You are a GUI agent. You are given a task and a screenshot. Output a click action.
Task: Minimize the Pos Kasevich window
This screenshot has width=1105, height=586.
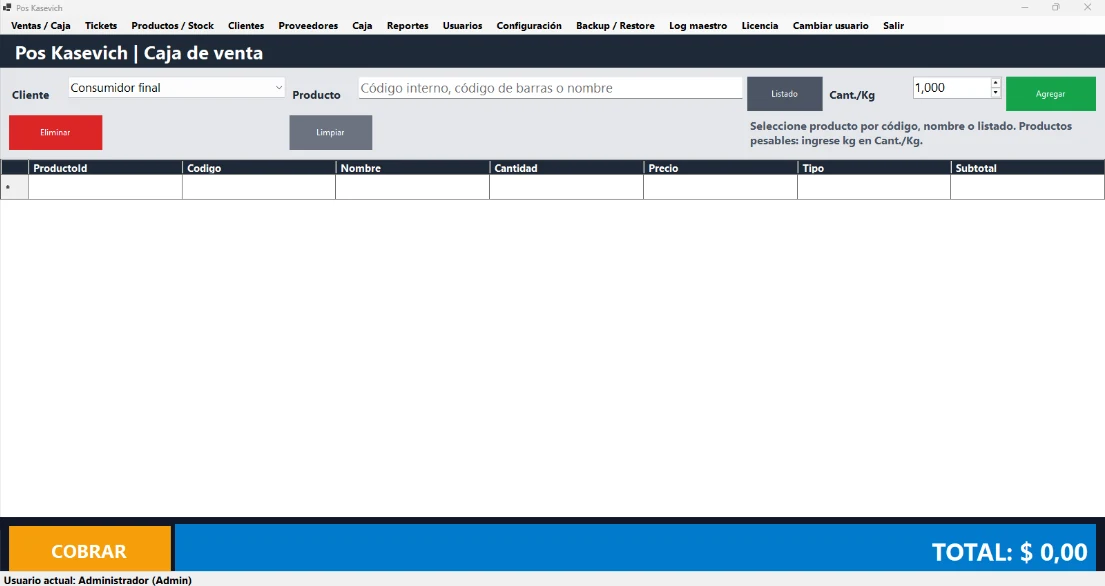tap(1025, 7)
